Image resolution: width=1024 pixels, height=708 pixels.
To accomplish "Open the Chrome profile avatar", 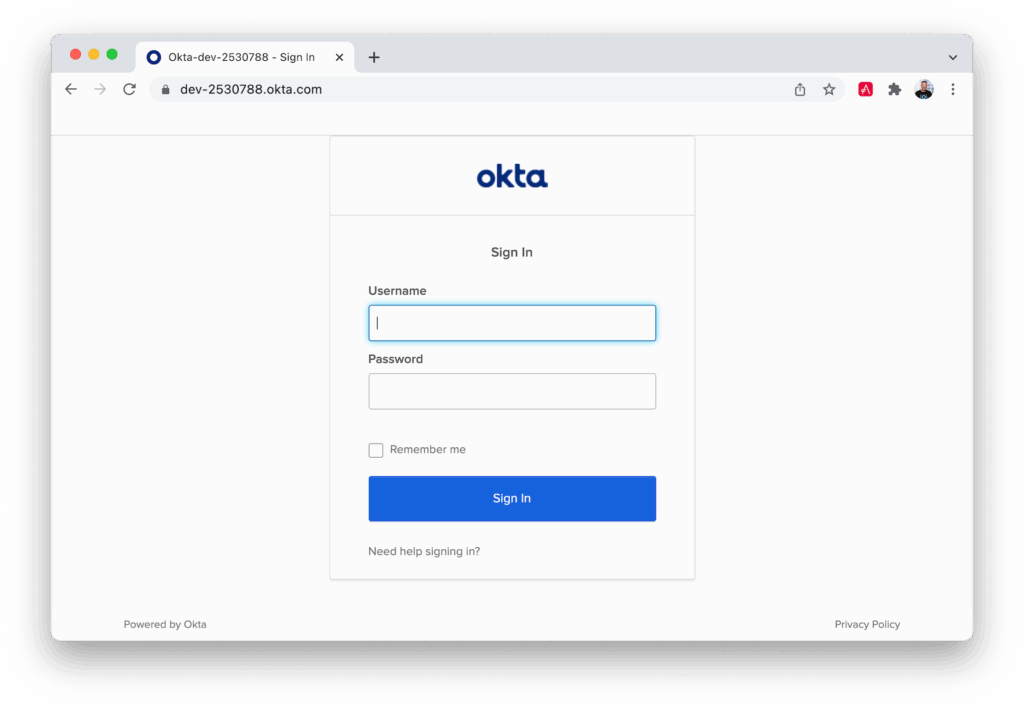I will click(x=923, y=89).
